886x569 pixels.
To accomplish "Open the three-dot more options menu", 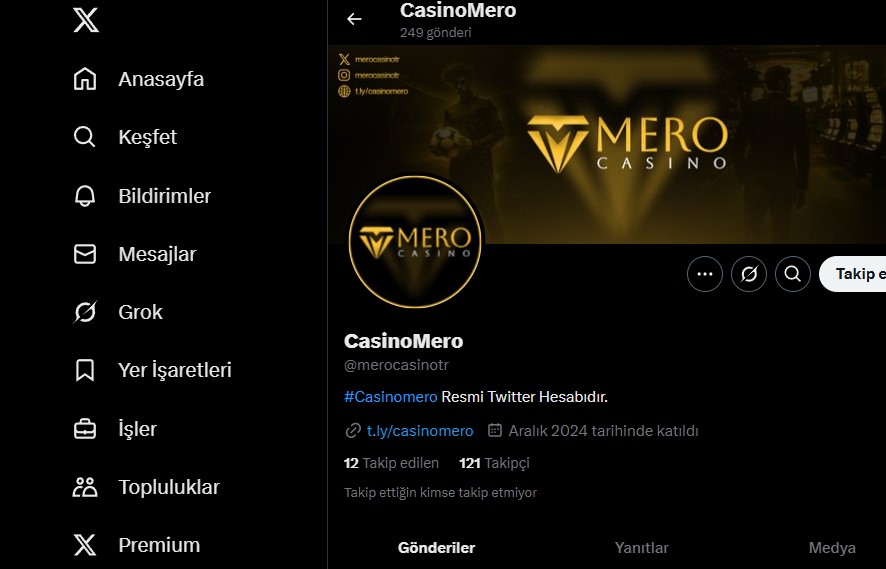I will 705,274.
